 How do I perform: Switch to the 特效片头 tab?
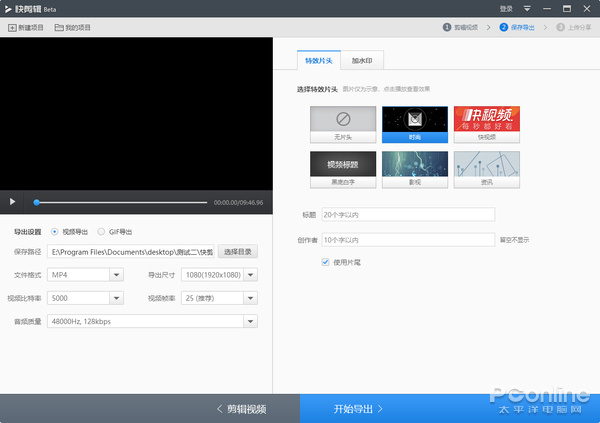[x=319, y=61]
